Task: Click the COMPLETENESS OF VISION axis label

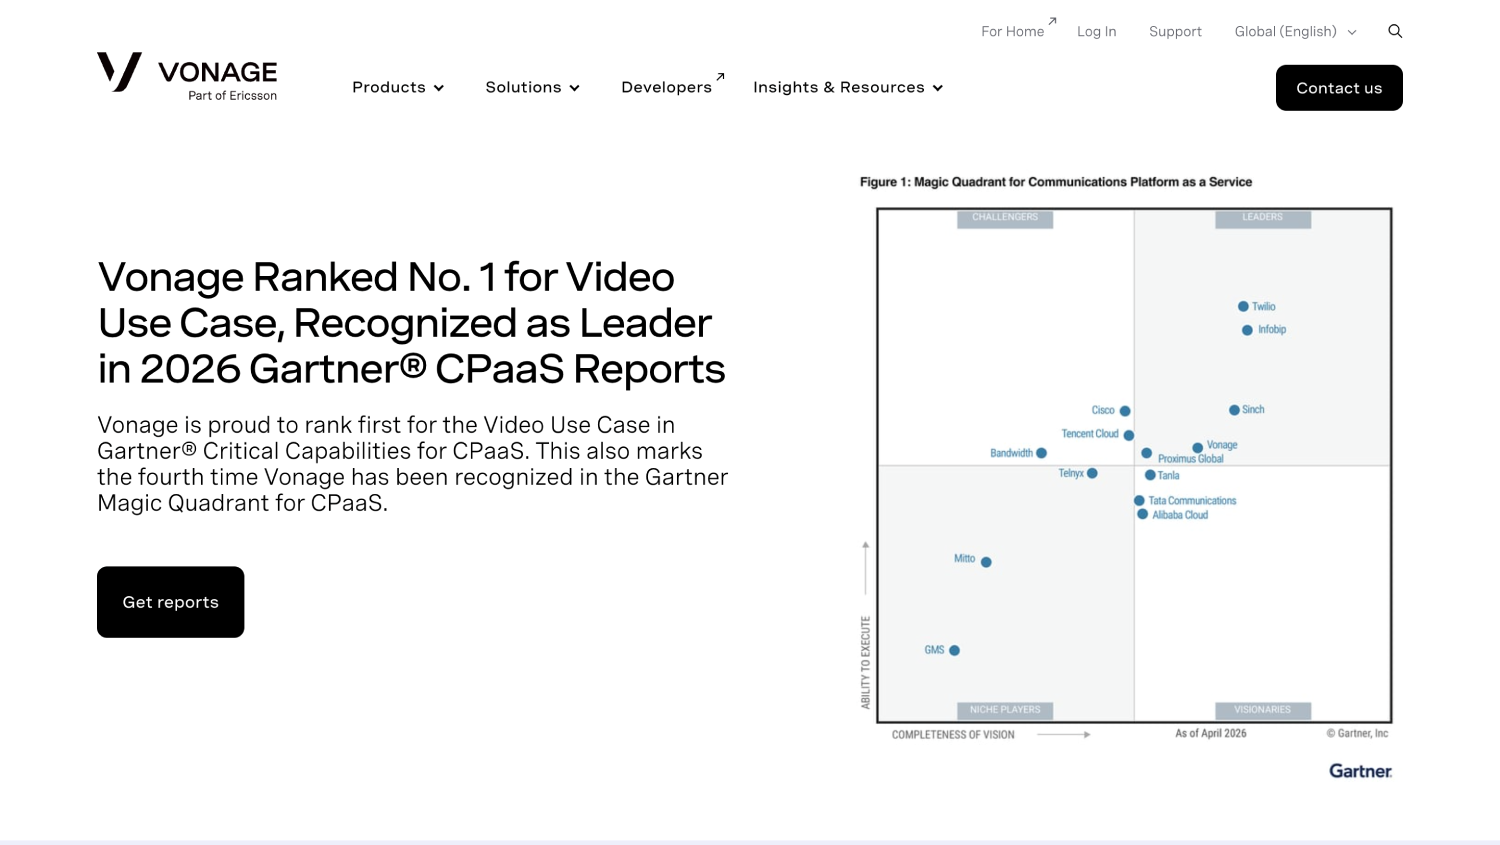Action: coord(953,735)
